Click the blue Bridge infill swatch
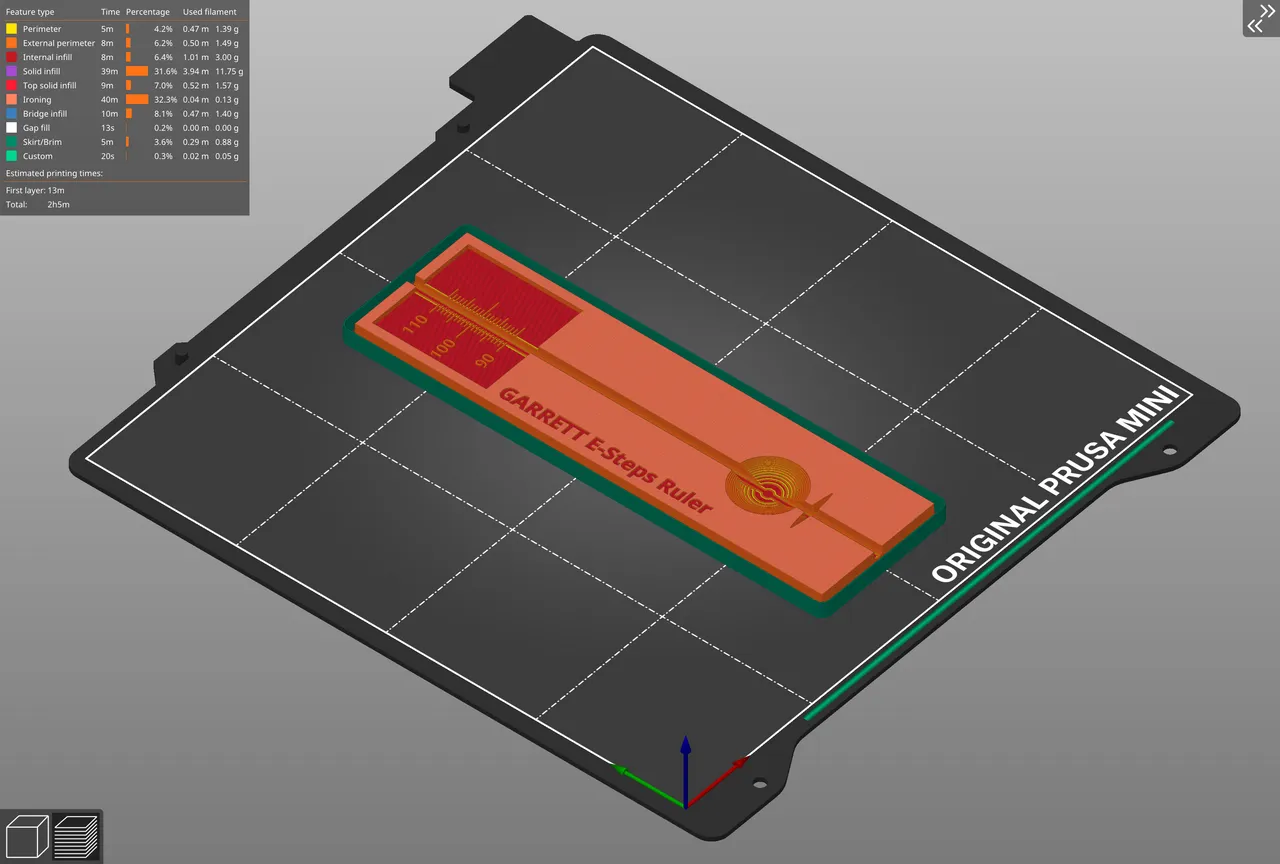This screenshot has width=1280, height=864. [11, 114]
